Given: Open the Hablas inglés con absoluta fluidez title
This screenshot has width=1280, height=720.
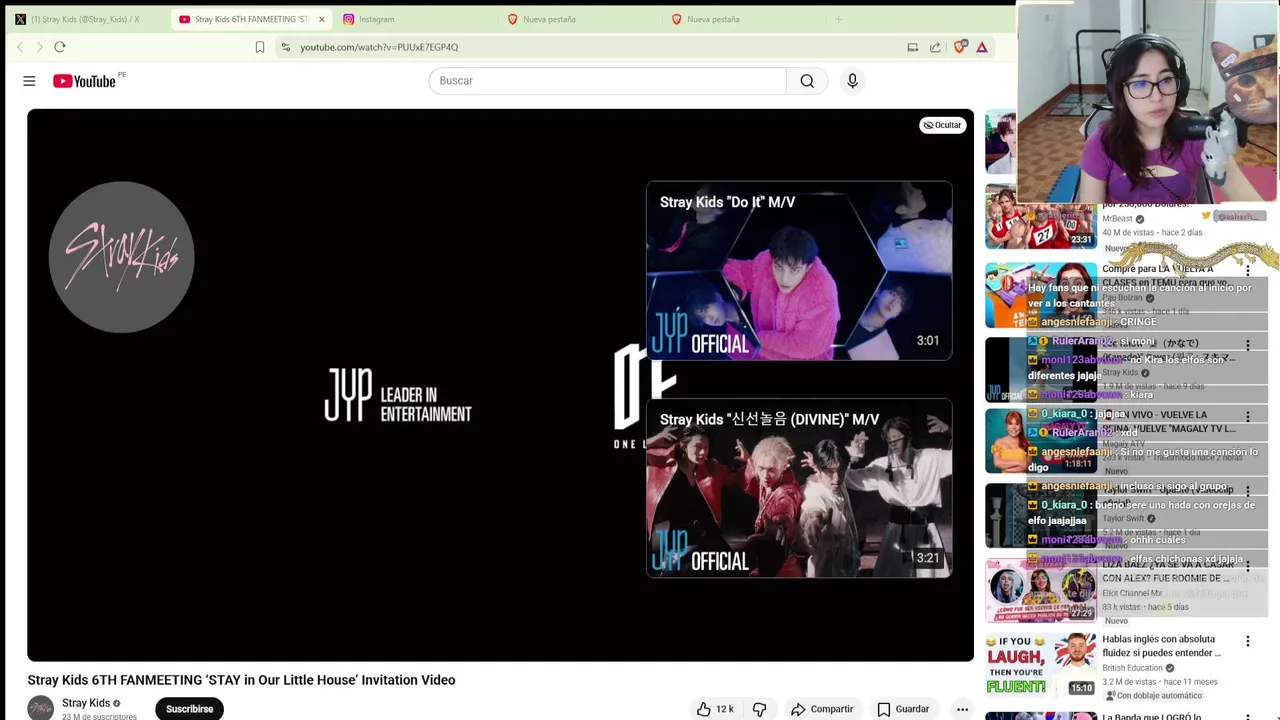Looking at the screenshot, I should click(x=1161, y=646).
